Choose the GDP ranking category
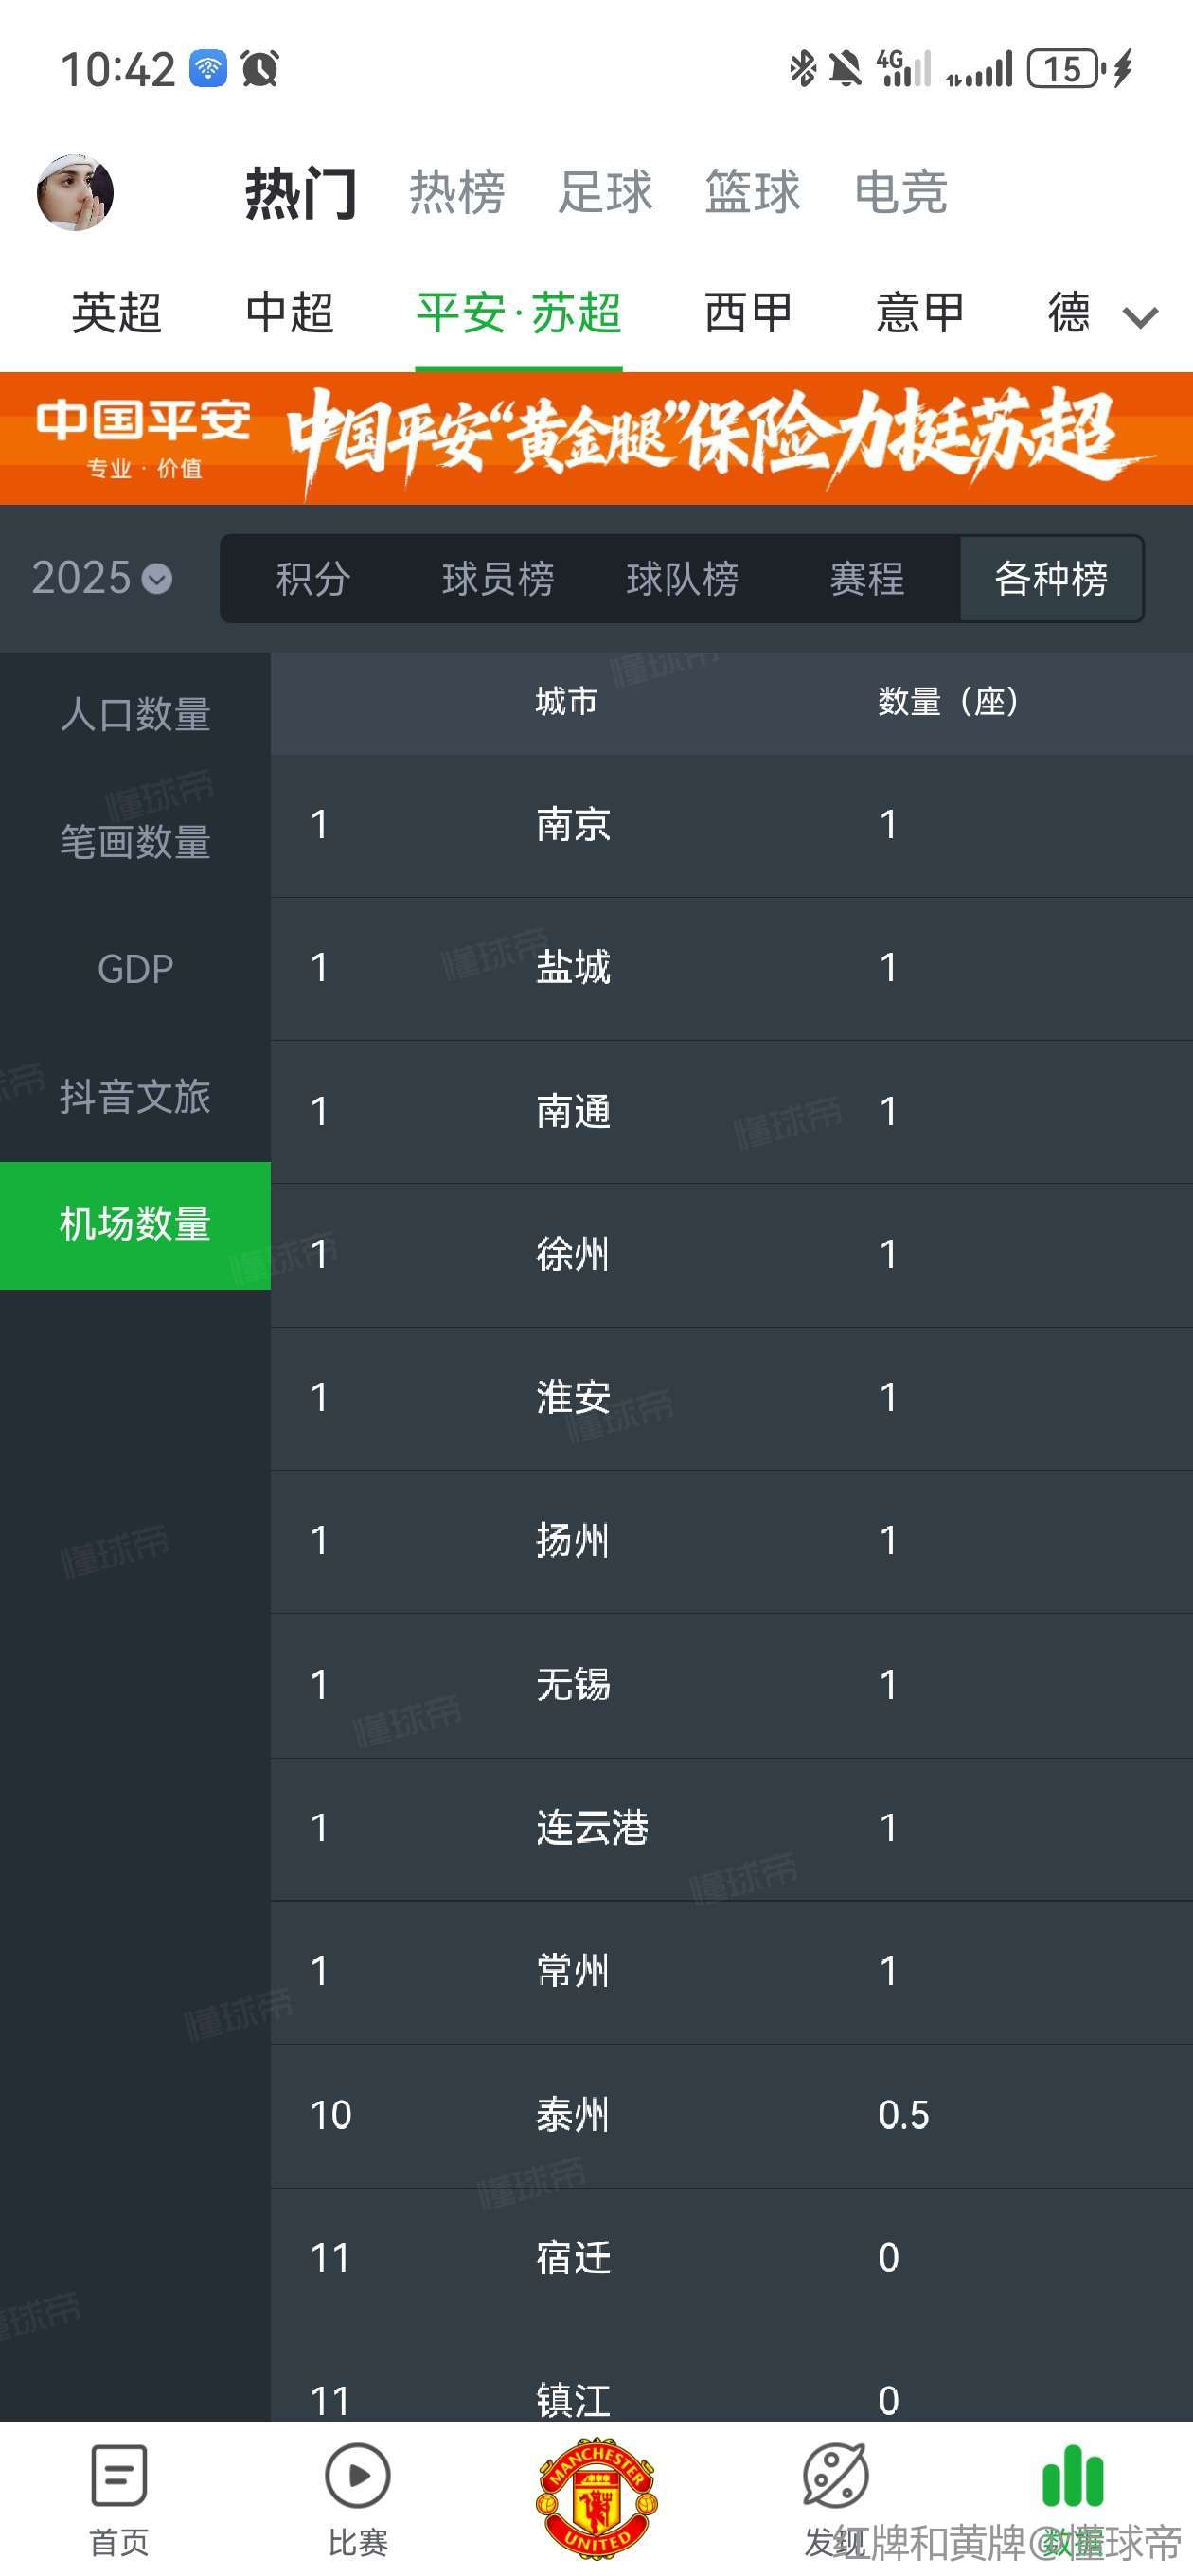Screen dimensions: 1193x2576 (x=135, y=968)
